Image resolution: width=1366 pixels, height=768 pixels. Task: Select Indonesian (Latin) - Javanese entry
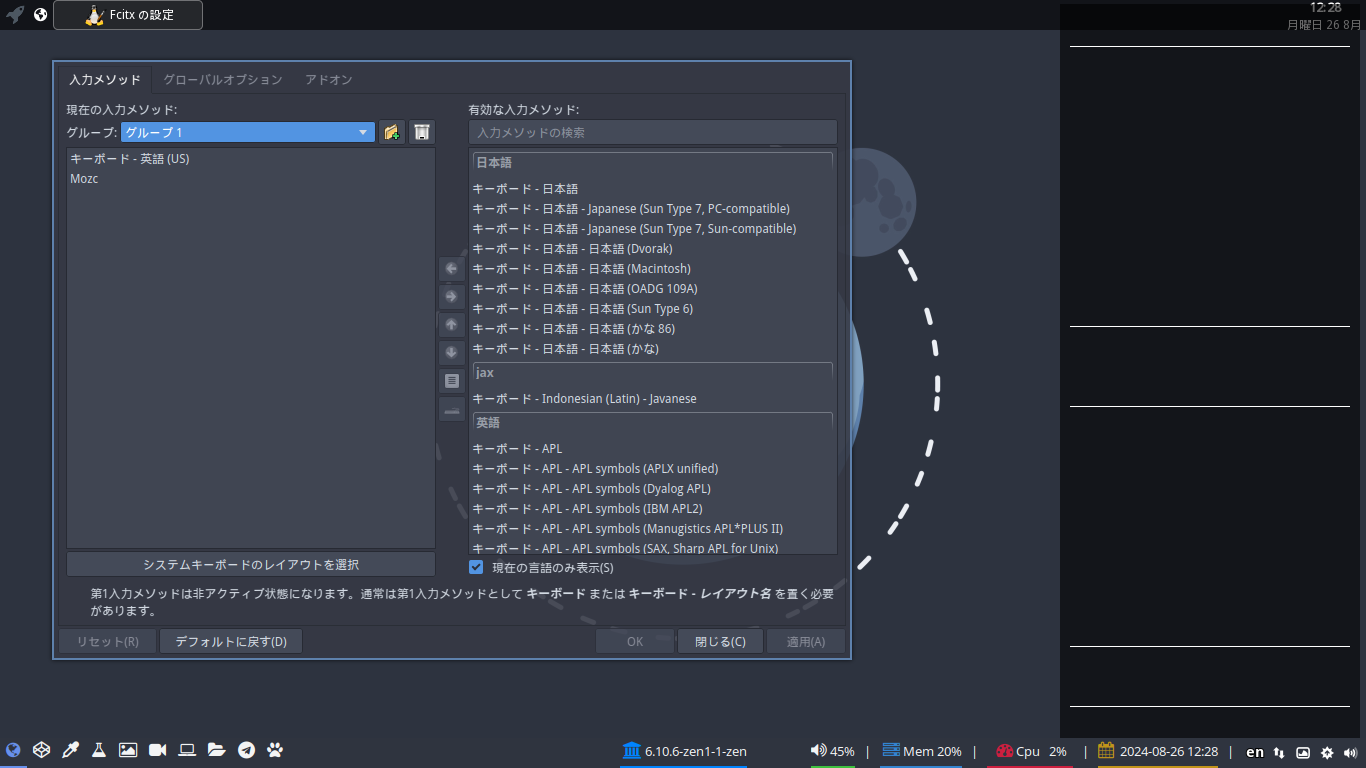(652, 398)
